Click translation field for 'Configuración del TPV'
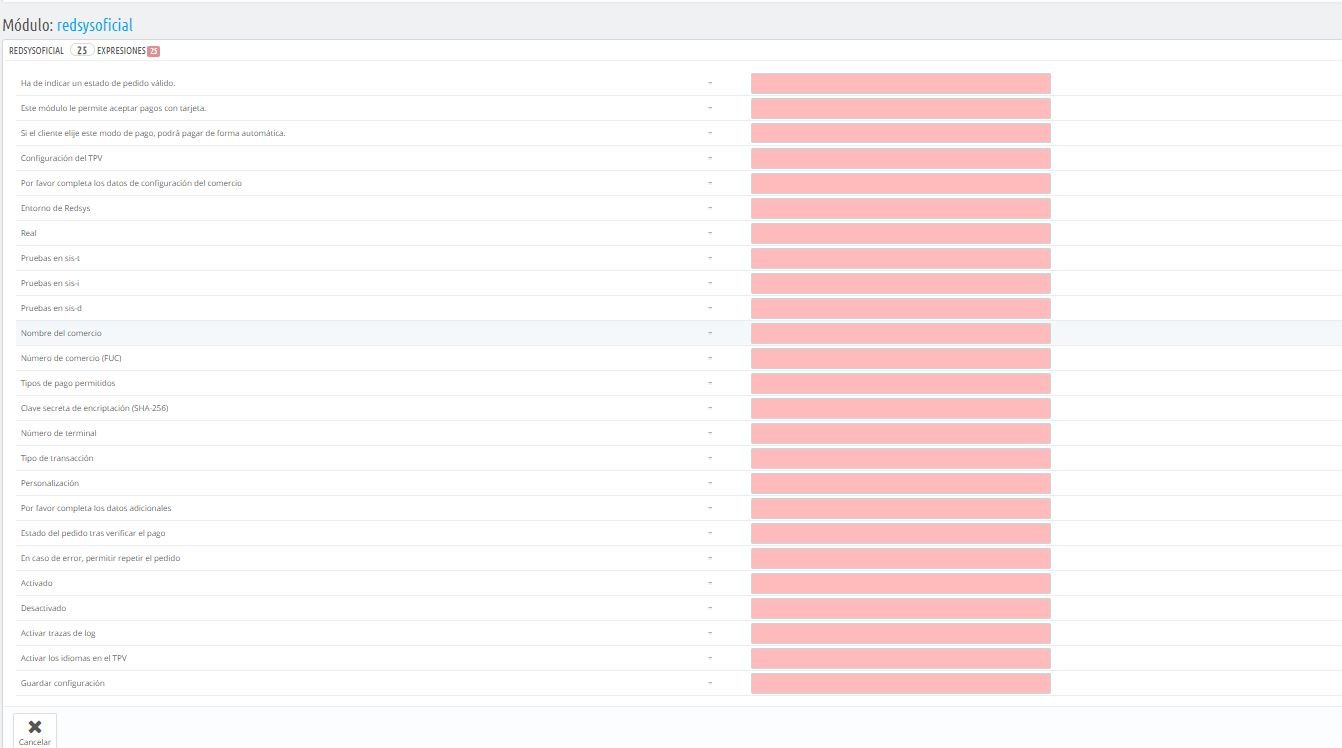1342x748 pixels. pyautogui.click(x=900, y=158)
